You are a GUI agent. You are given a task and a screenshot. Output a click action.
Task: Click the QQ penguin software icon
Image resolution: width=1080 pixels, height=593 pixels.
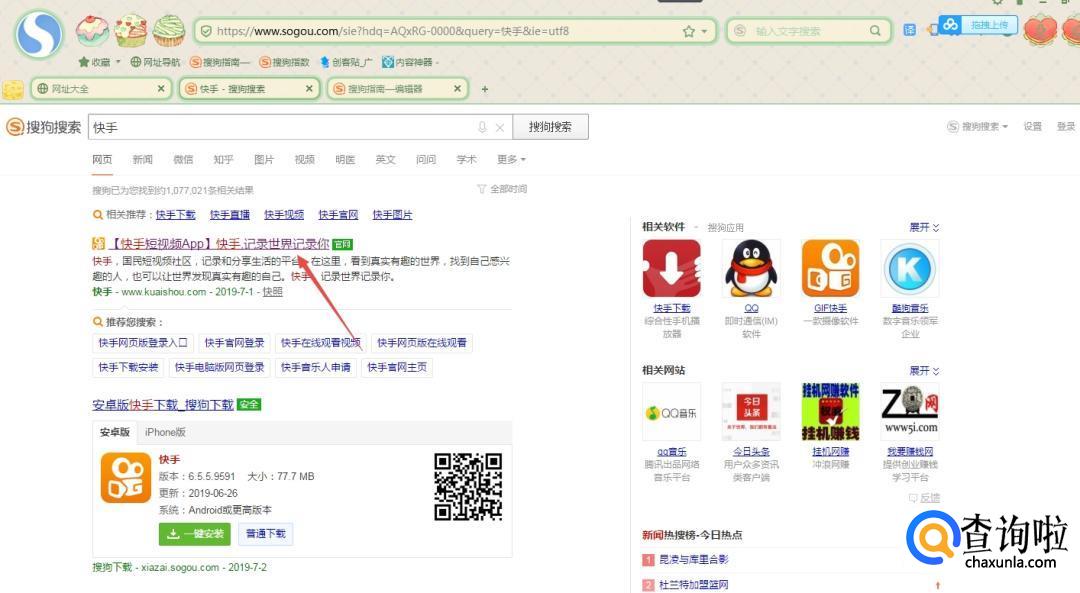pos(751,269)
